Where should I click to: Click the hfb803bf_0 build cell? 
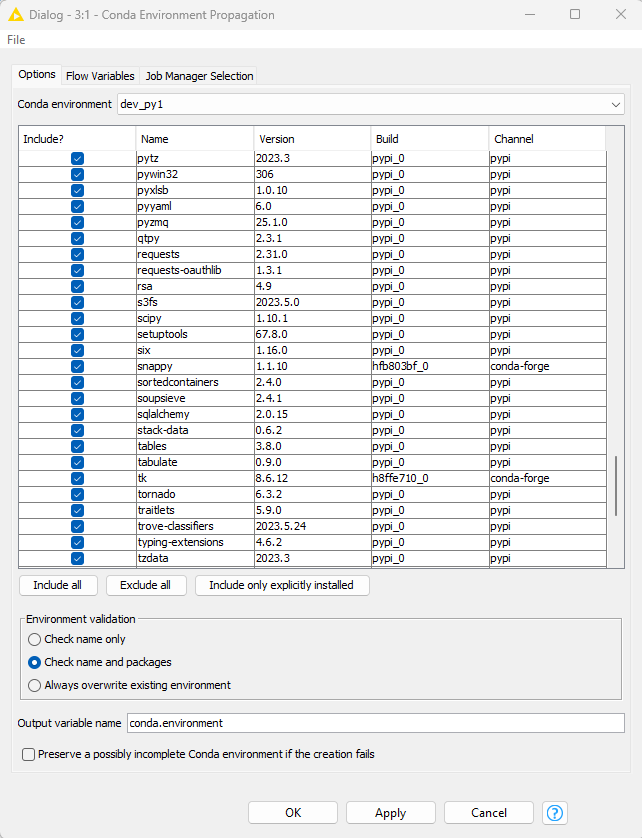point(430,367)
